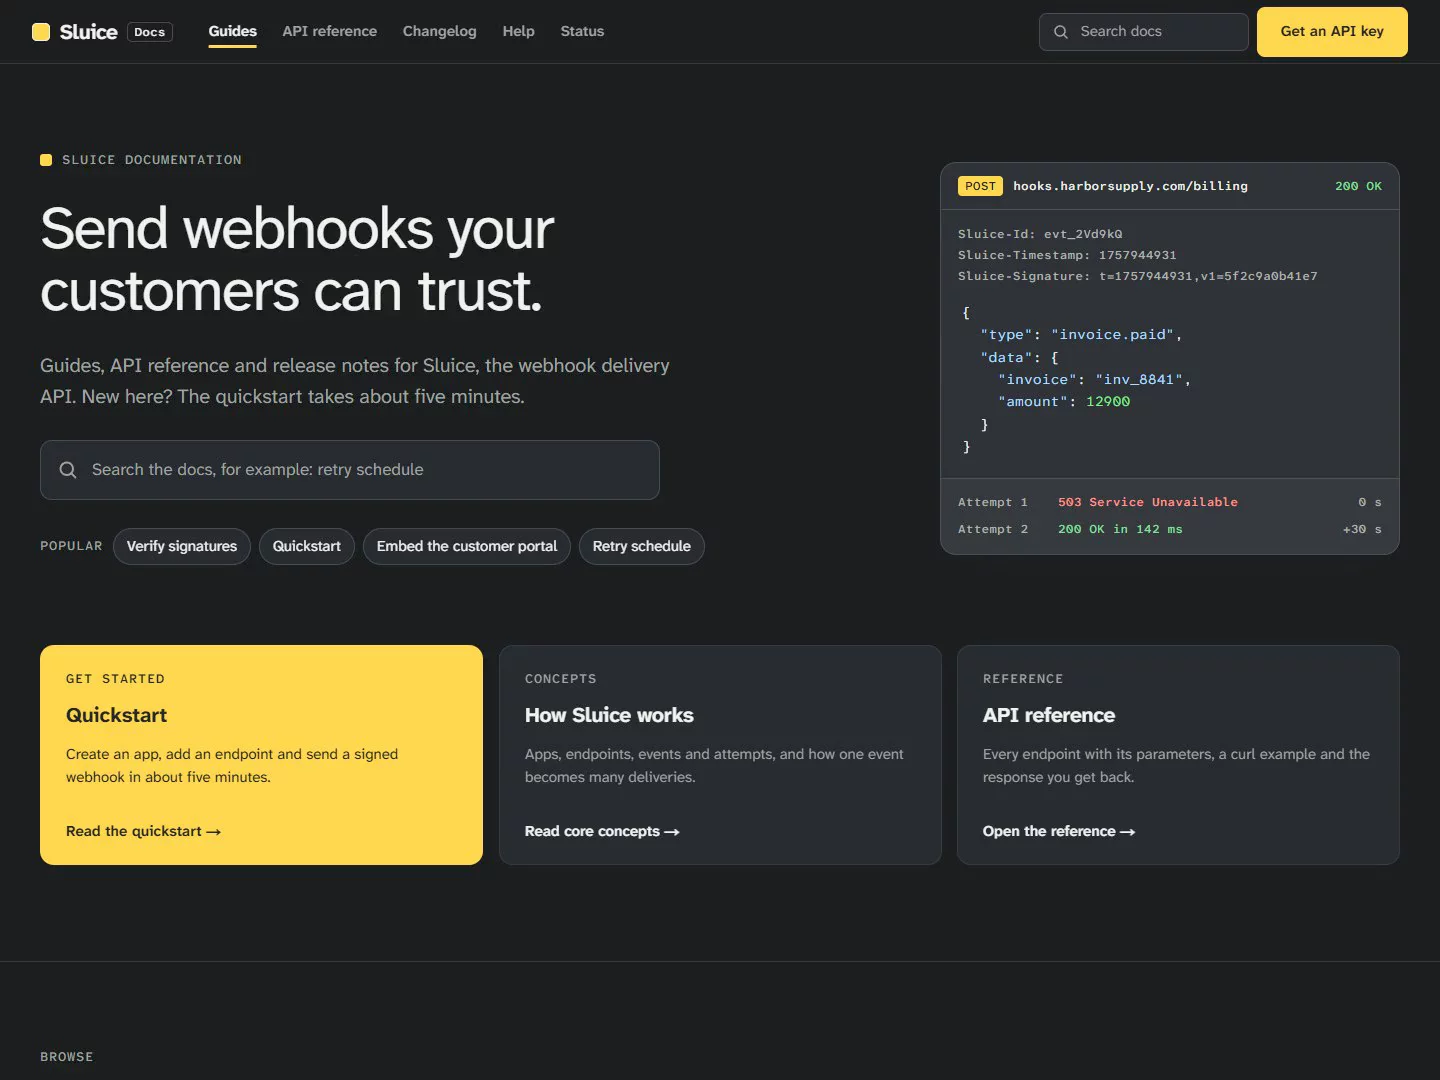Click the hooks.harborsupply.com/billing URL
1440x1080 pixels.
click(x=1130, y=186)
